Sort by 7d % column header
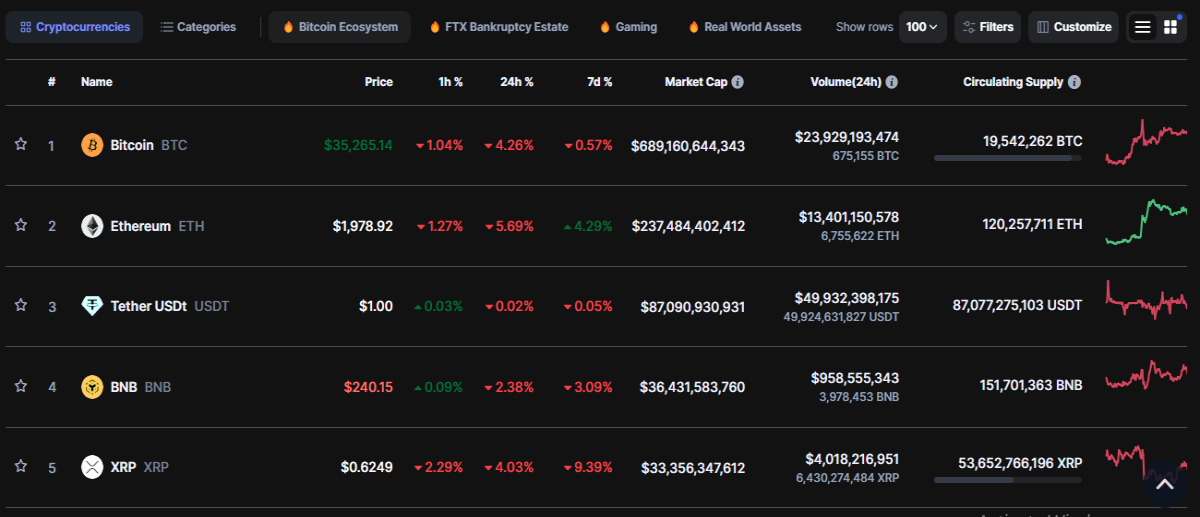1200x517 pixels. 599,82
